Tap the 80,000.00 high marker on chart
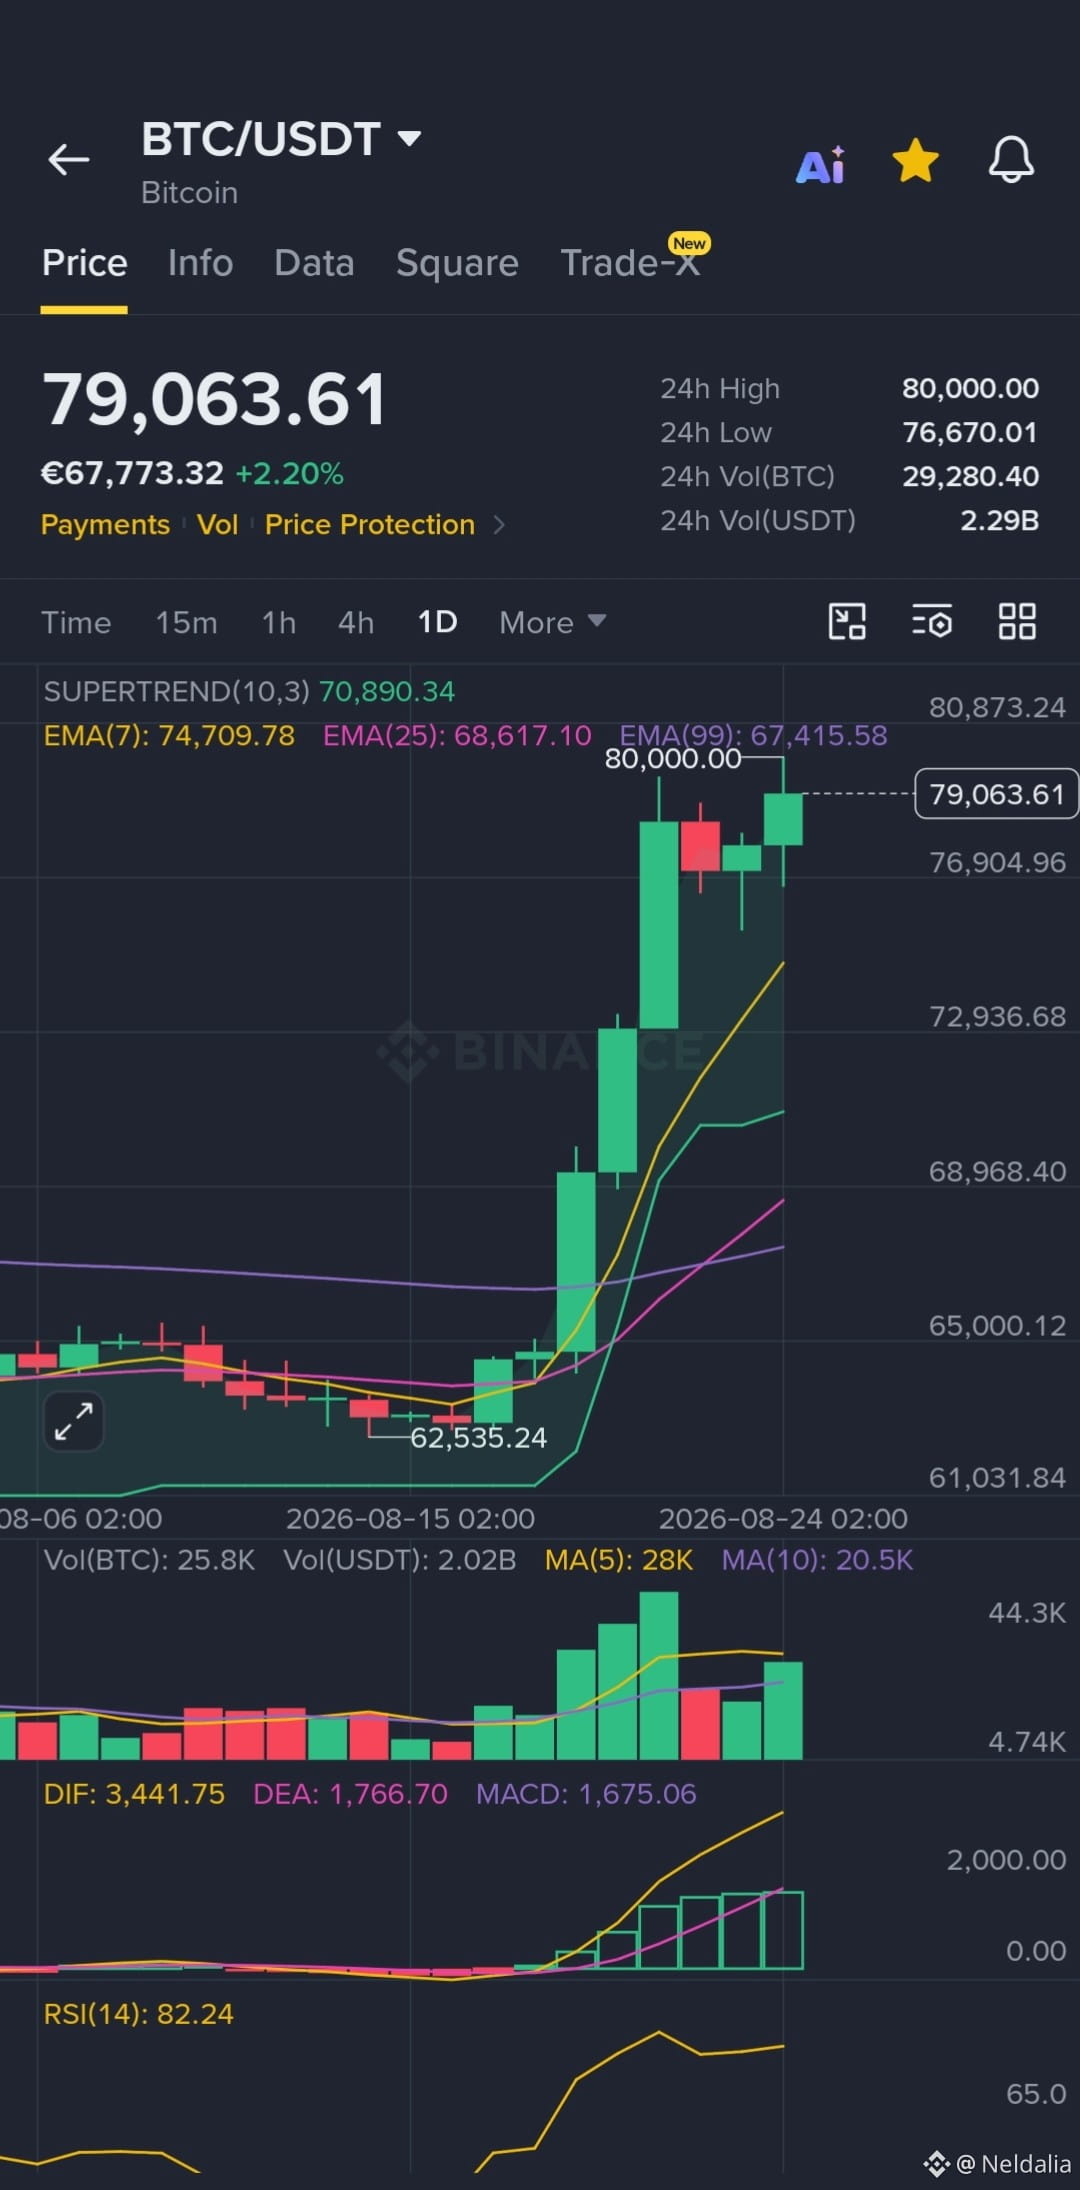This screenshot has width=1080, height=2190. (673, 759)
